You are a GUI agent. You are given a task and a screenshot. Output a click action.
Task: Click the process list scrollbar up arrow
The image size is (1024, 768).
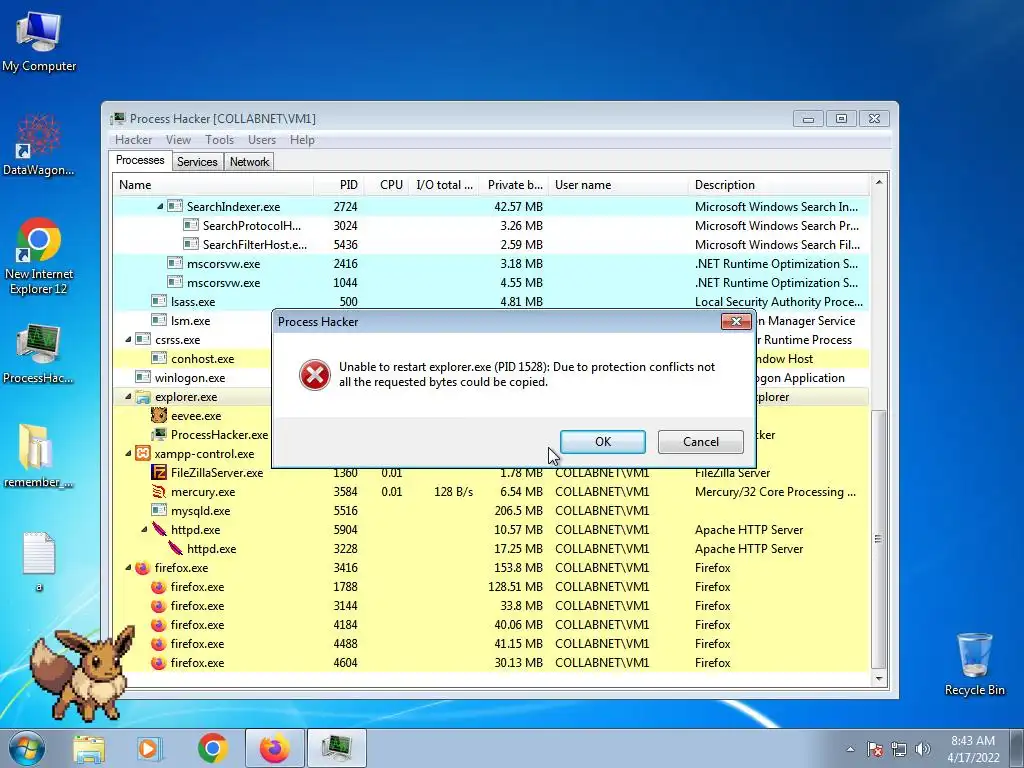(878, 182)
